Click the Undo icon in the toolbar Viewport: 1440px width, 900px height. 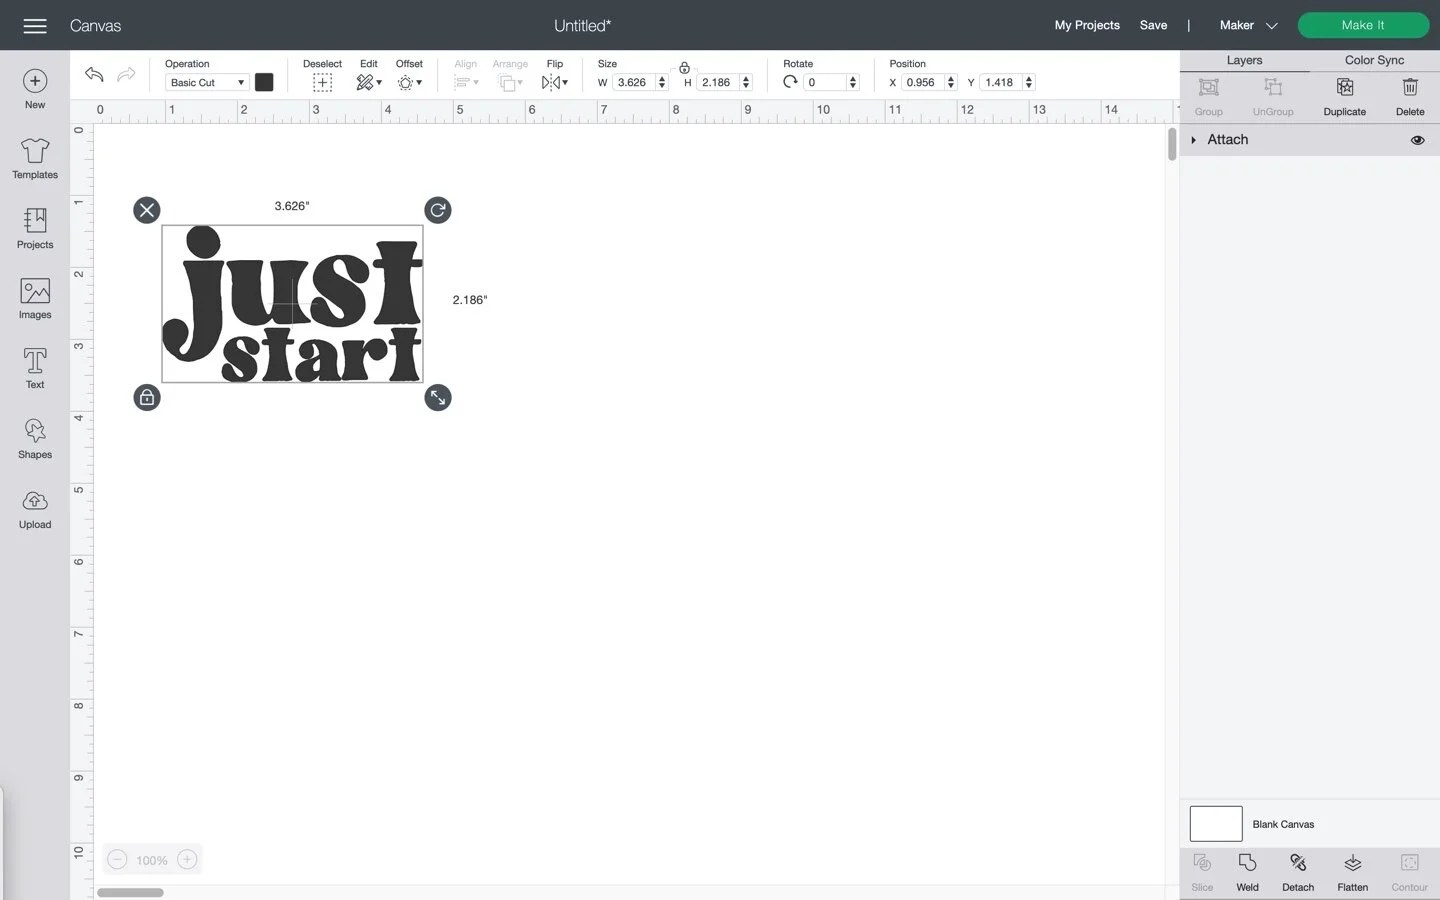(x=93, y=74)
